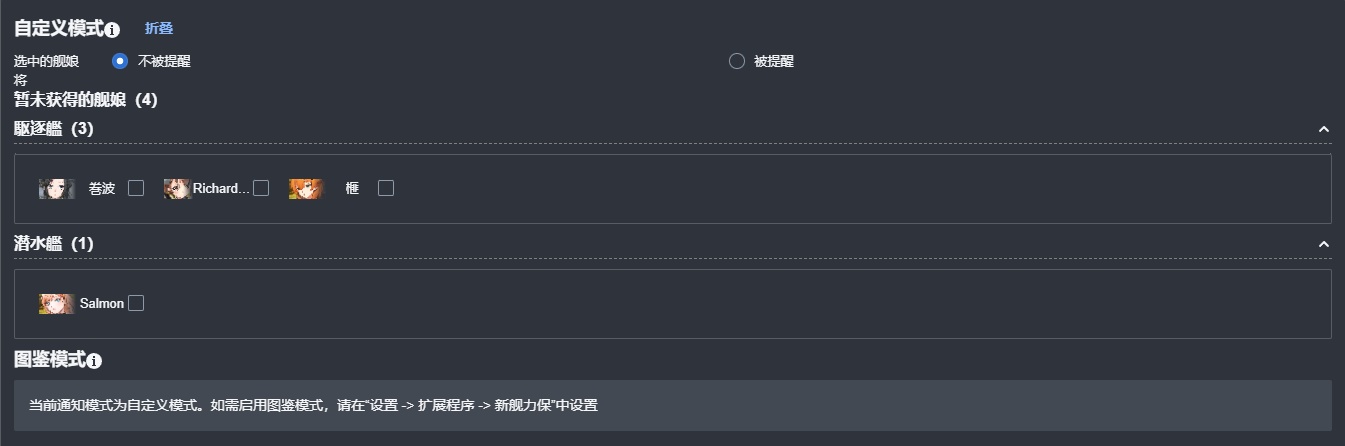Viewport: 1345px width, 446px height.
Task: Click info icon beside 自定义模式 heading
Action: (x=112, y=30)
